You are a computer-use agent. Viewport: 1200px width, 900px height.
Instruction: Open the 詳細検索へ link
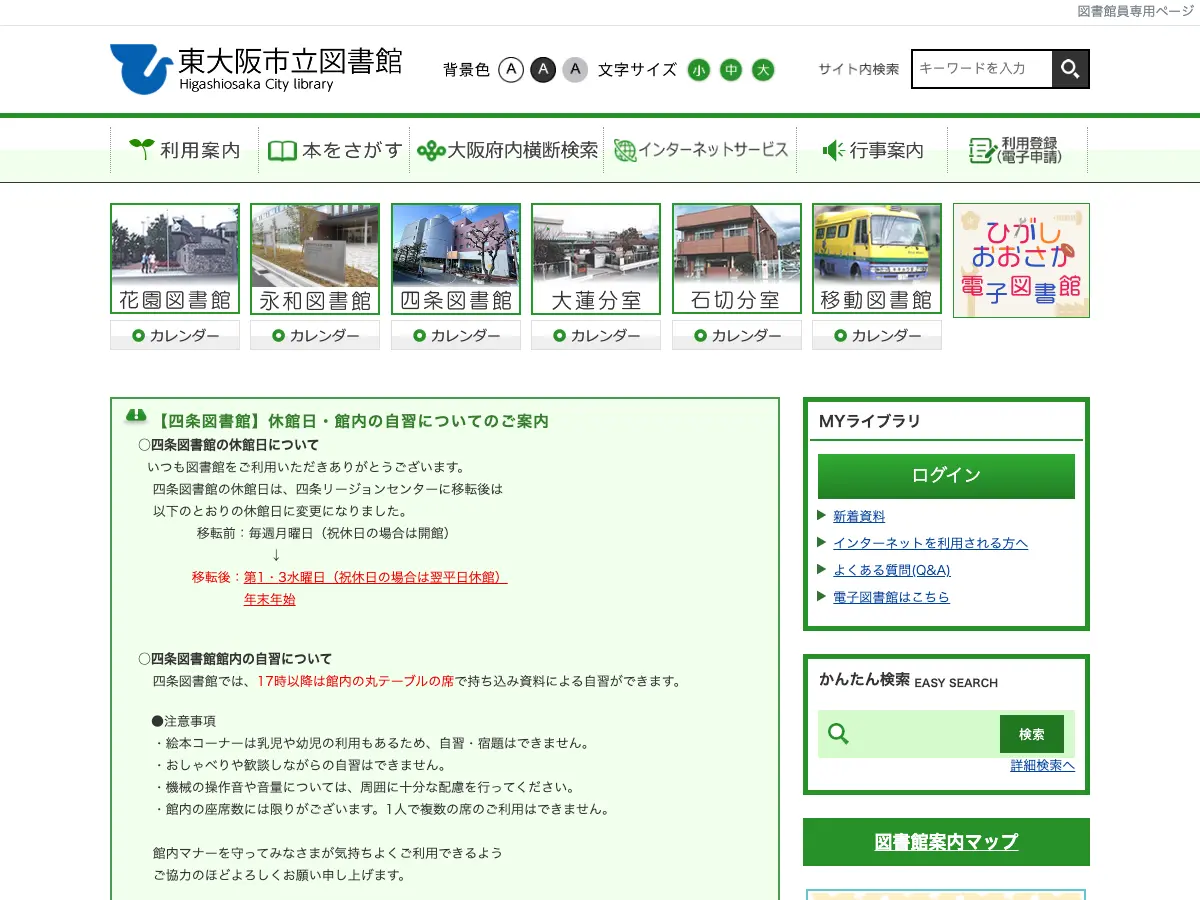click(1042, 766)
